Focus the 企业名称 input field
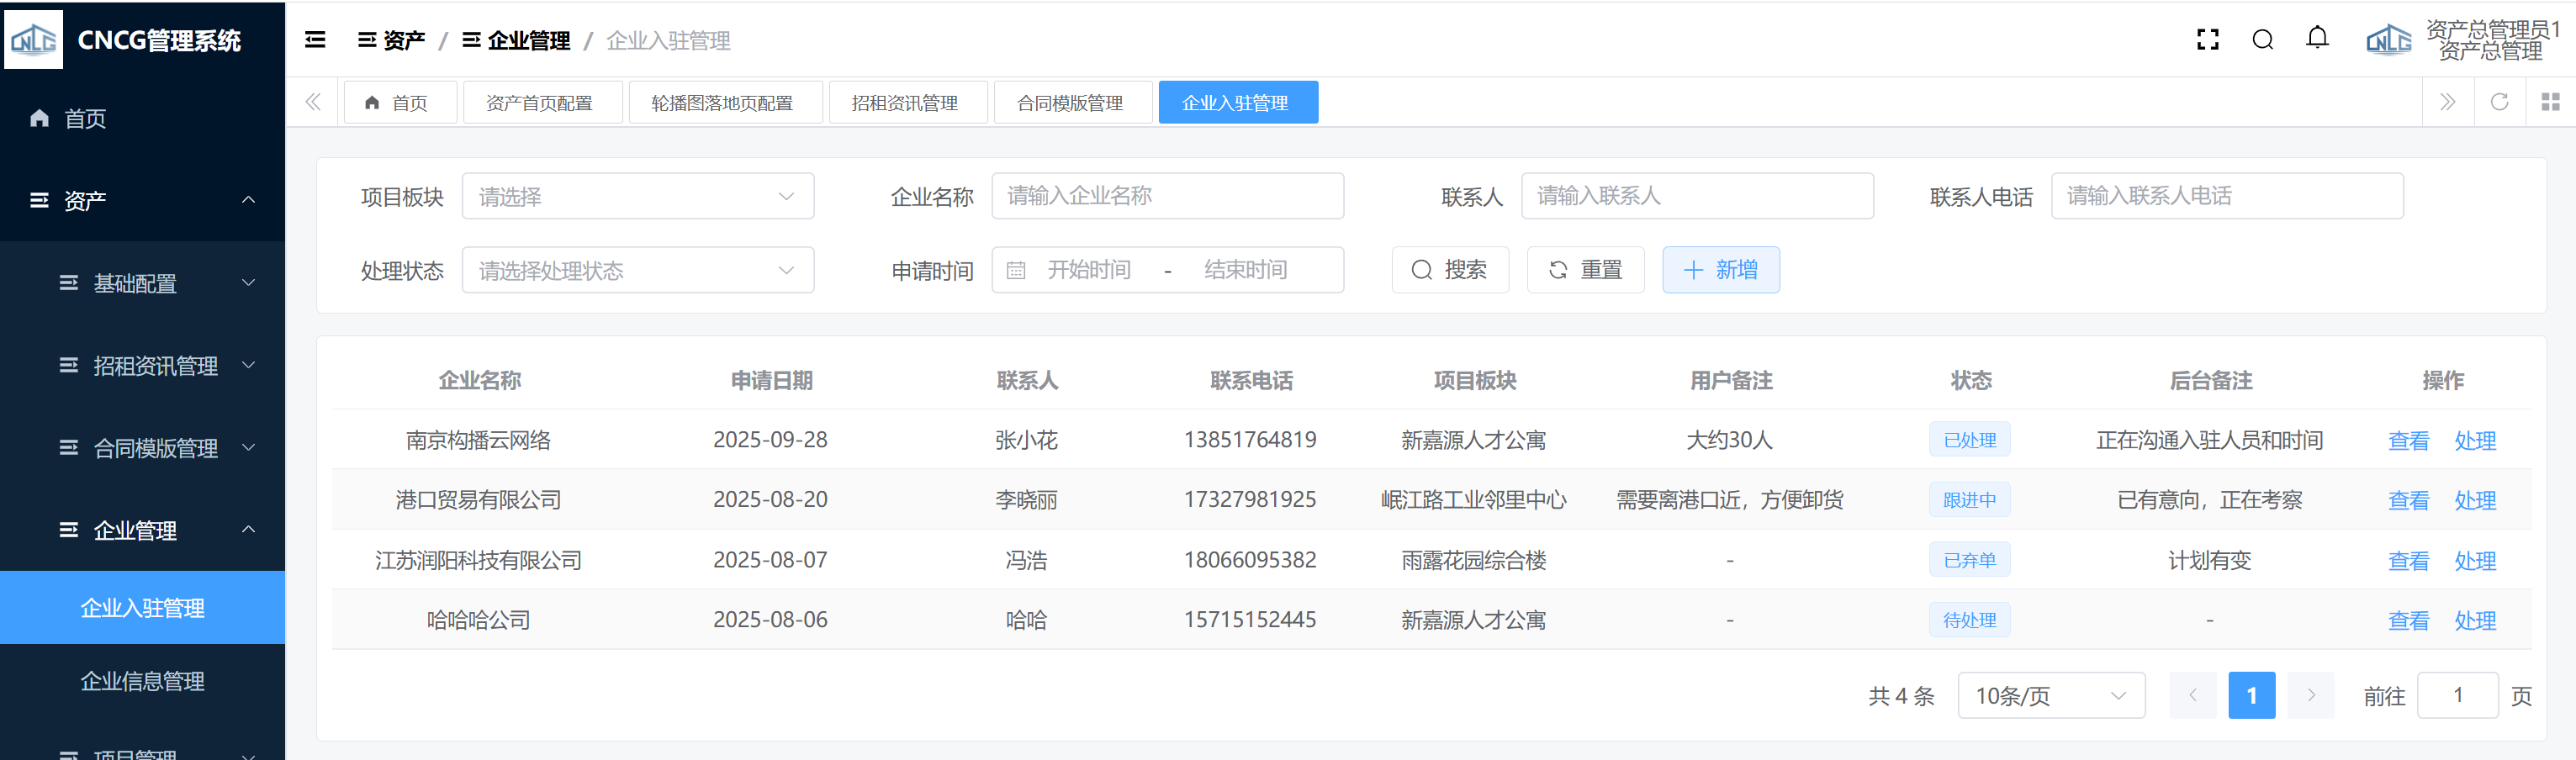Image resolution: width=2576 pixels, height=760 pixels. (1166, 196)
